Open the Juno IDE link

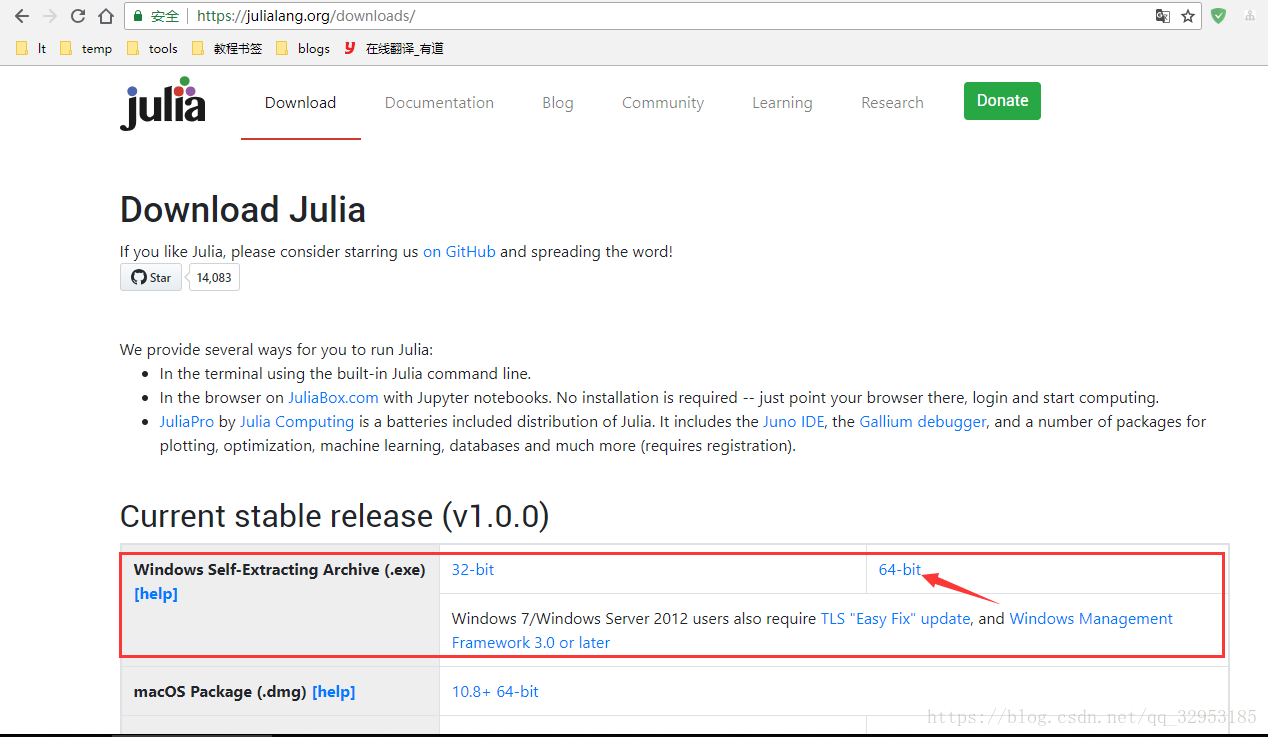pos(793,422)
